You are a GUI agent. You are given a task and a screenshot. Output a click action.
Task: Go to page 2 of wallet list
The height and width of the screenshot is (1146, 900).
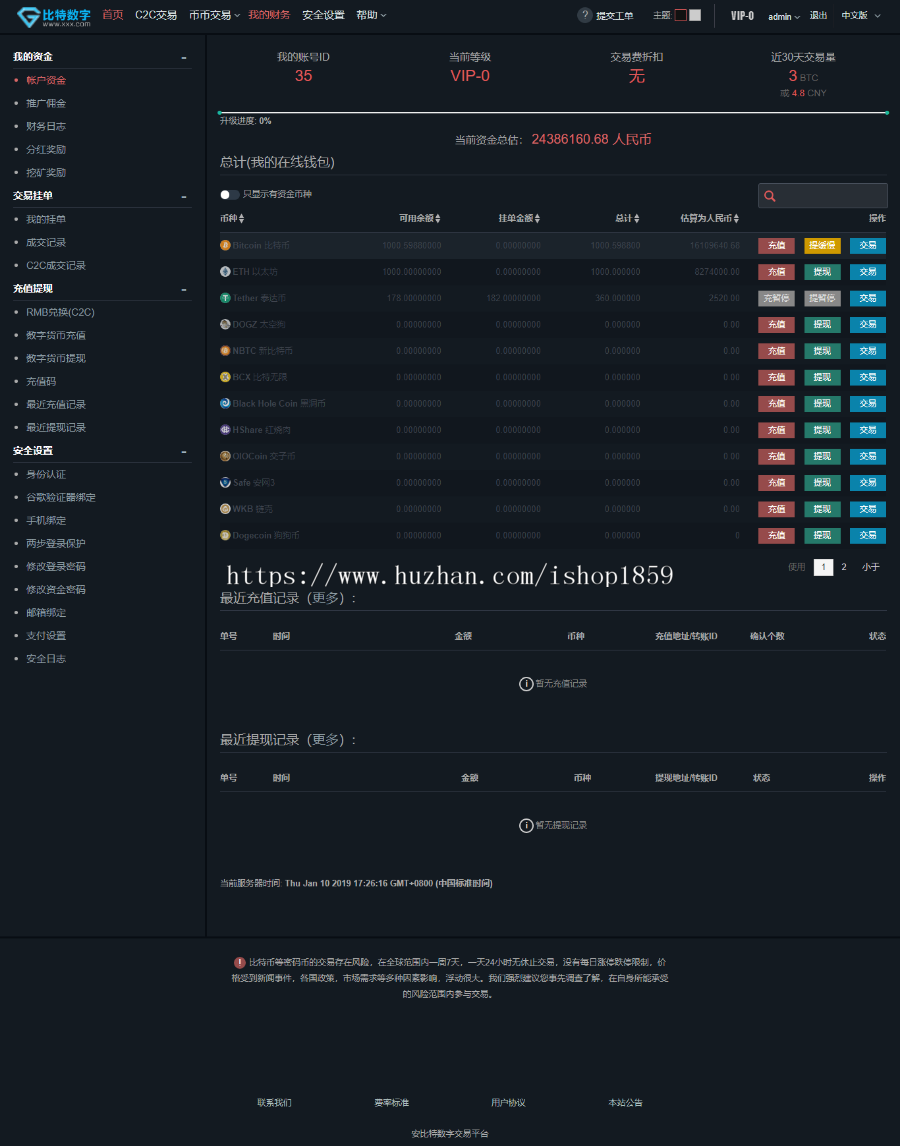pyautogui.click(x=844, y=567)
